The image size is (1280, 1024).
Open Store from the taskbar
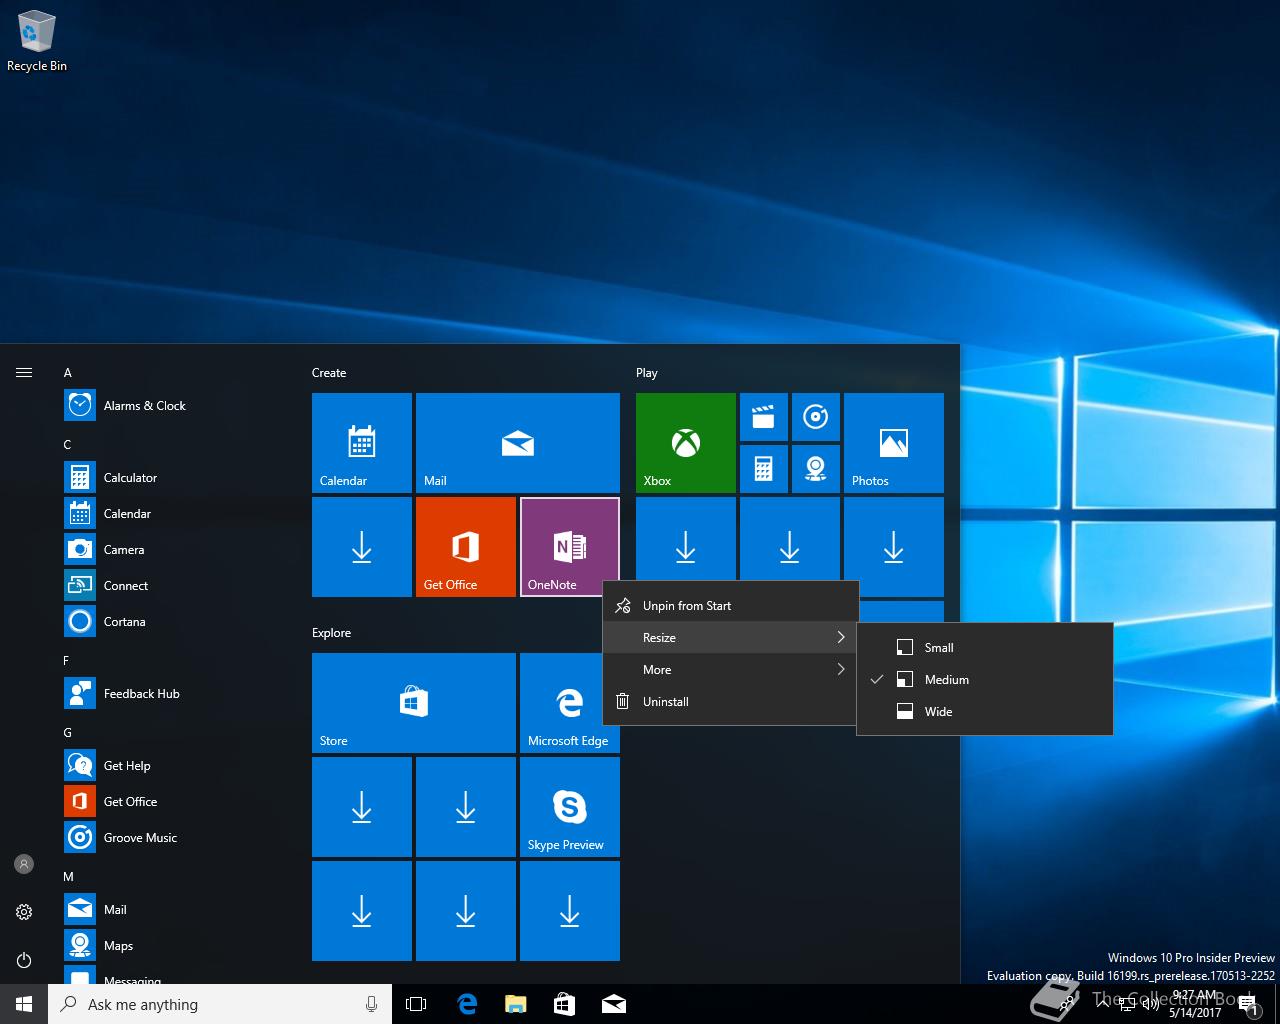[x=565, y=1004]
